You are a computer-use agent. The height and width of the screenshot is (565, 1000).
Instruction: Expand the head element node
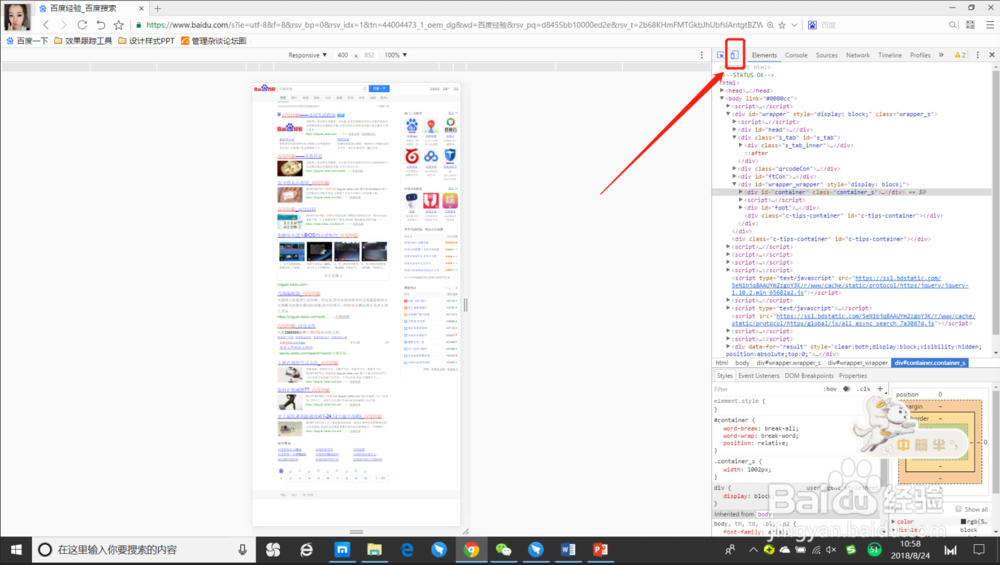(x=722, y=91)
